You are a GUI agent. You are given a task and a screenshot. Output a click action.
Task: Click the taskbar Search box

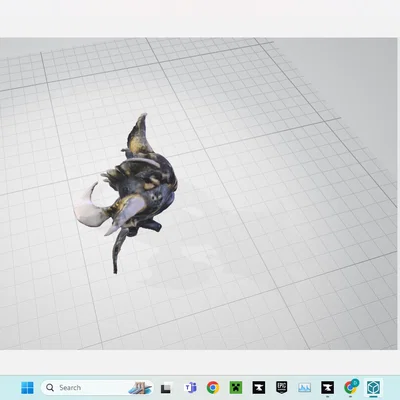[x=97, y=388]
